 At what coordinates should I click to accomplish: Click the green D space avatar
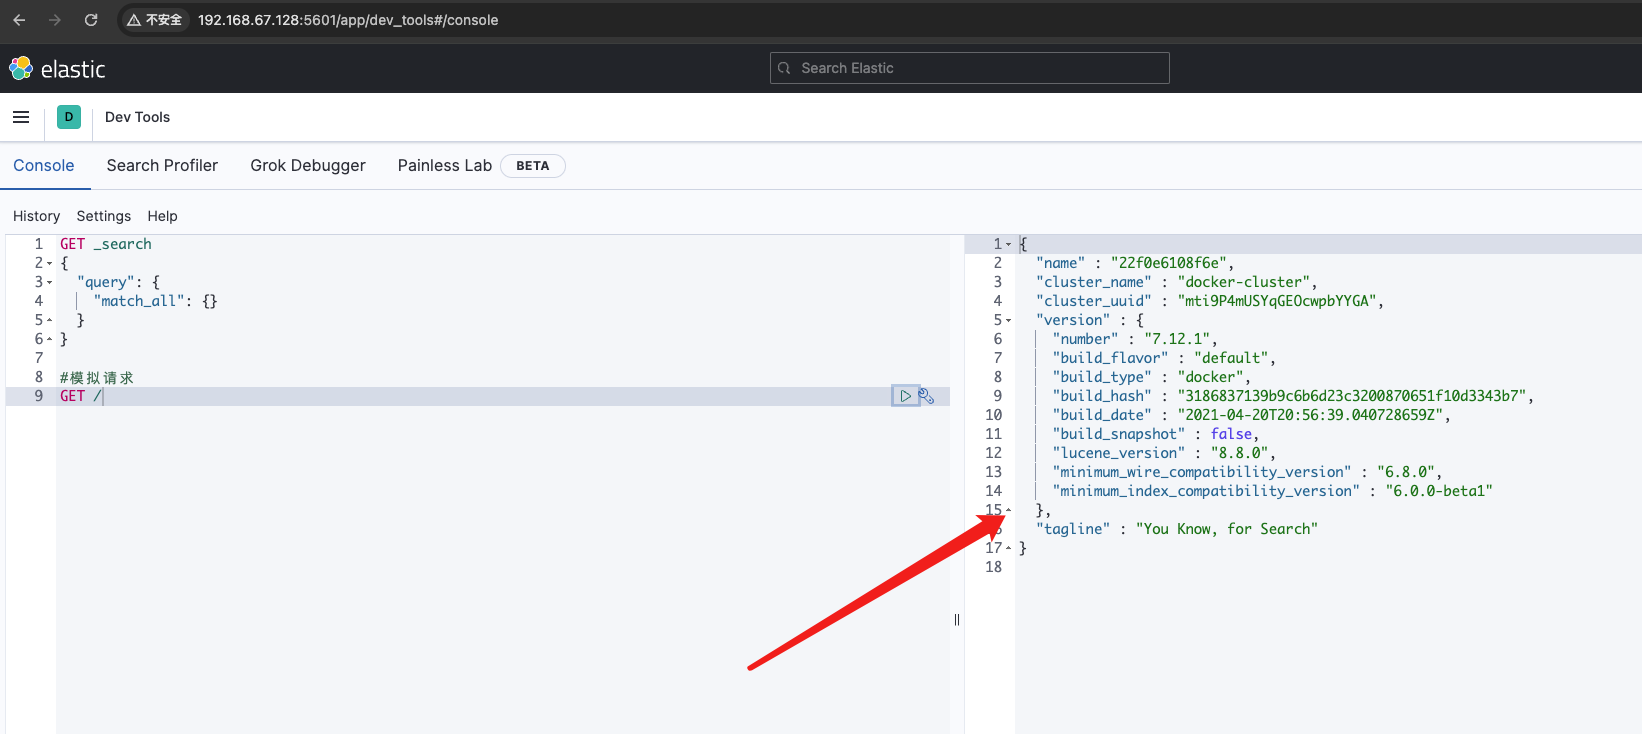click(69, 117)
